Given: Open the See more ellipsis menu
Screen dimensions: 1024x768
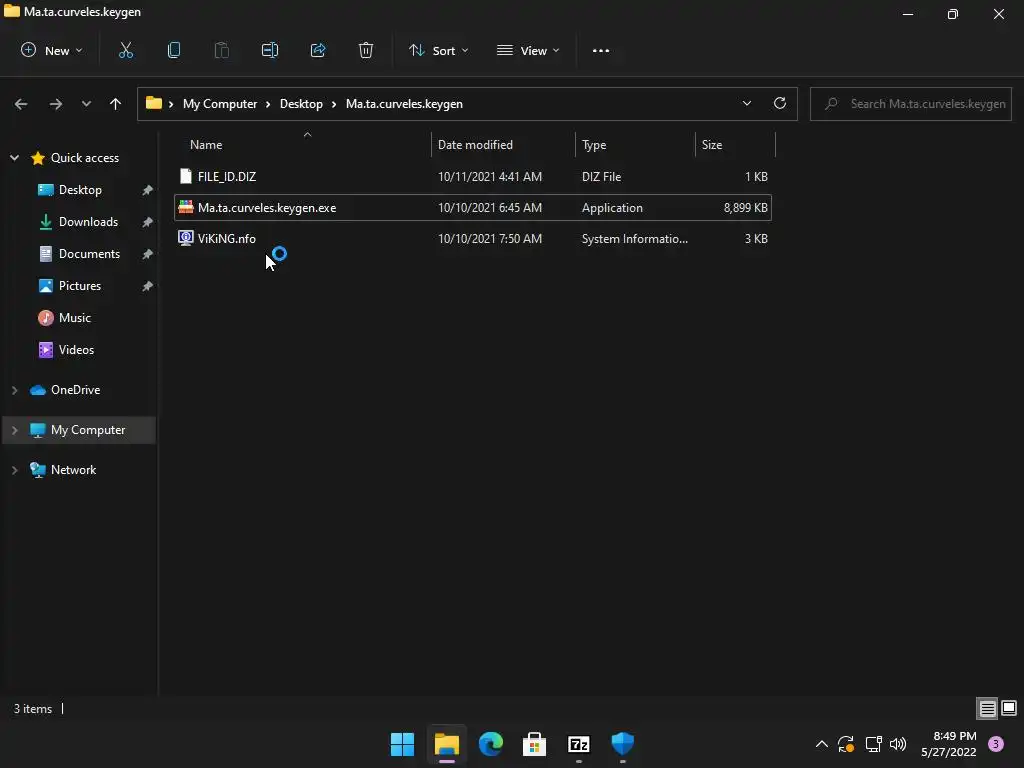Looking at the screenshot, I should pyautogui.click(x=601, y=50).
